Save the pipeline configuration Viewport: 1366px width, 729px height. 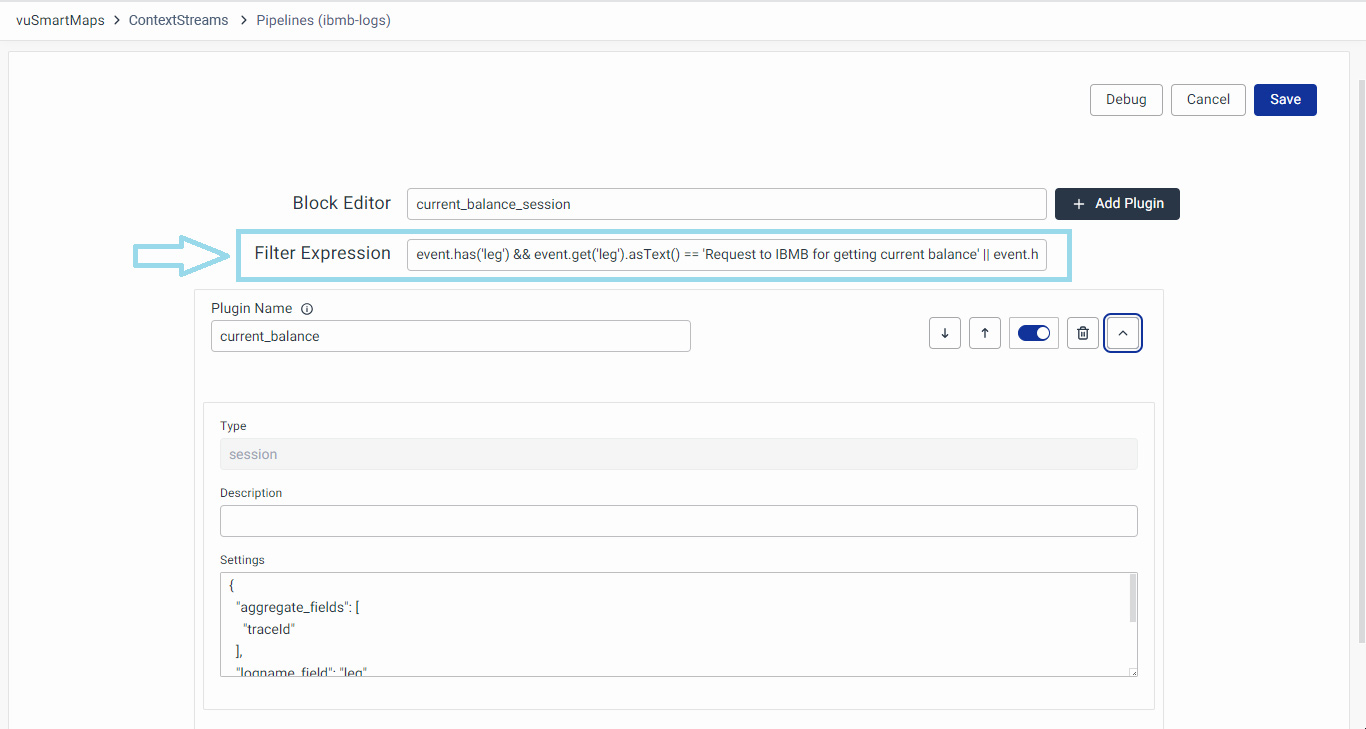1285,99
